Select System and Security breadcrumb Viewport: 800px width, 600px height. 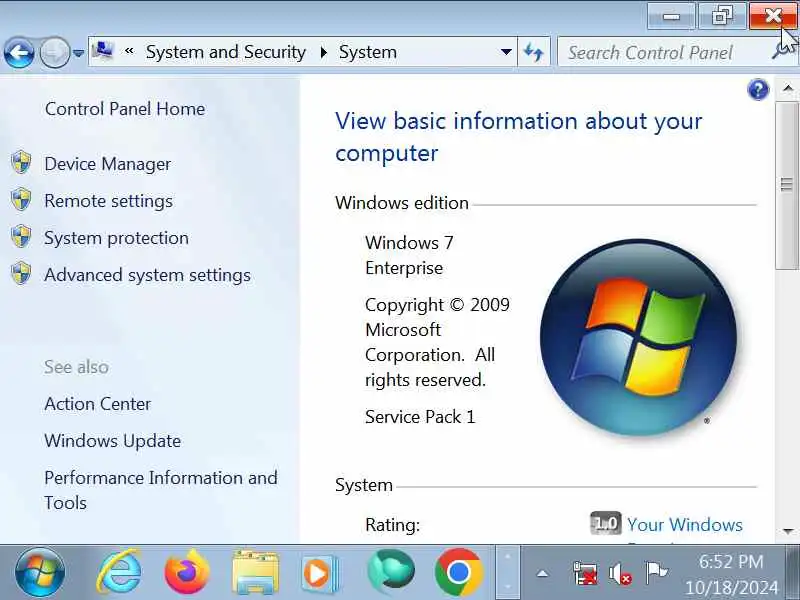[x=226, y=52]
